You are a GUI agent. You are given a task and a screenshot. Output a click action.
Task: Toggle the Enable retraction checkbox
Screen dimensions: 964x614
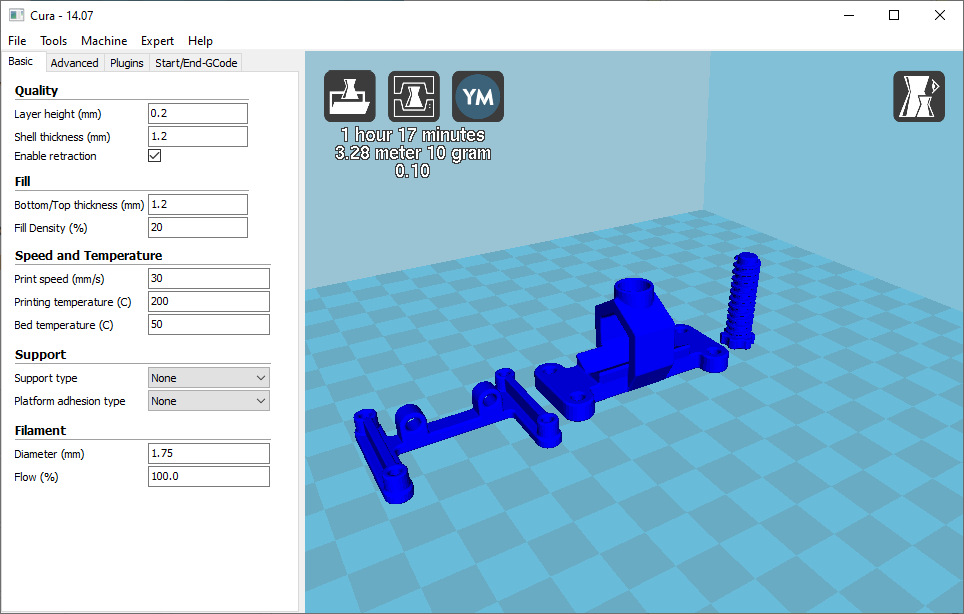point(154,155)
